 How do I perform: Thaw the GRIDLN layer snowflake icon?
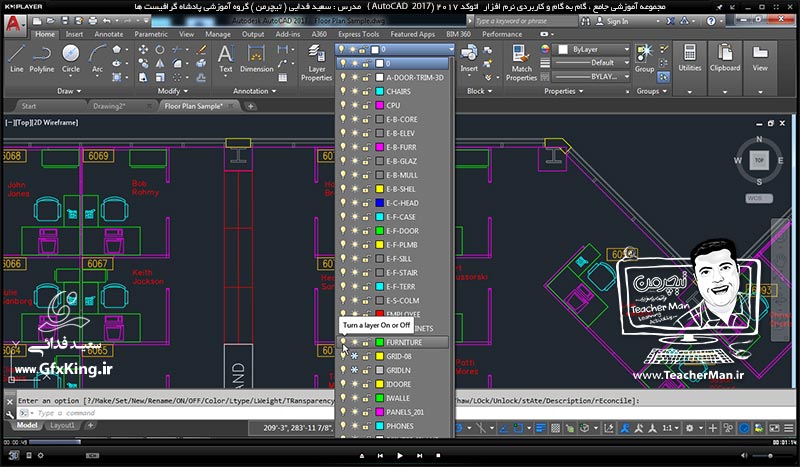(355, 370)
